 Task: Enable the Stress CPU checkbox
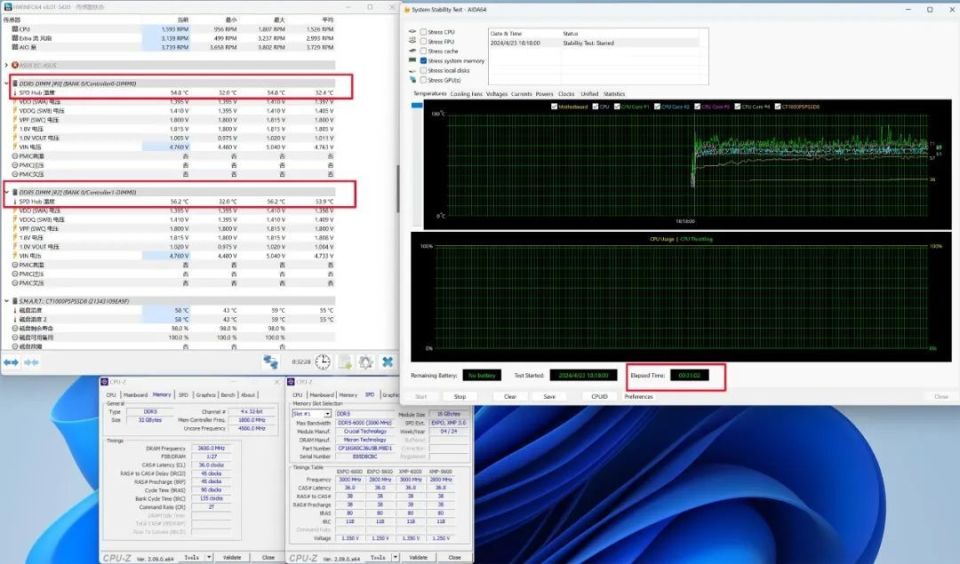(x=424, y=32)
